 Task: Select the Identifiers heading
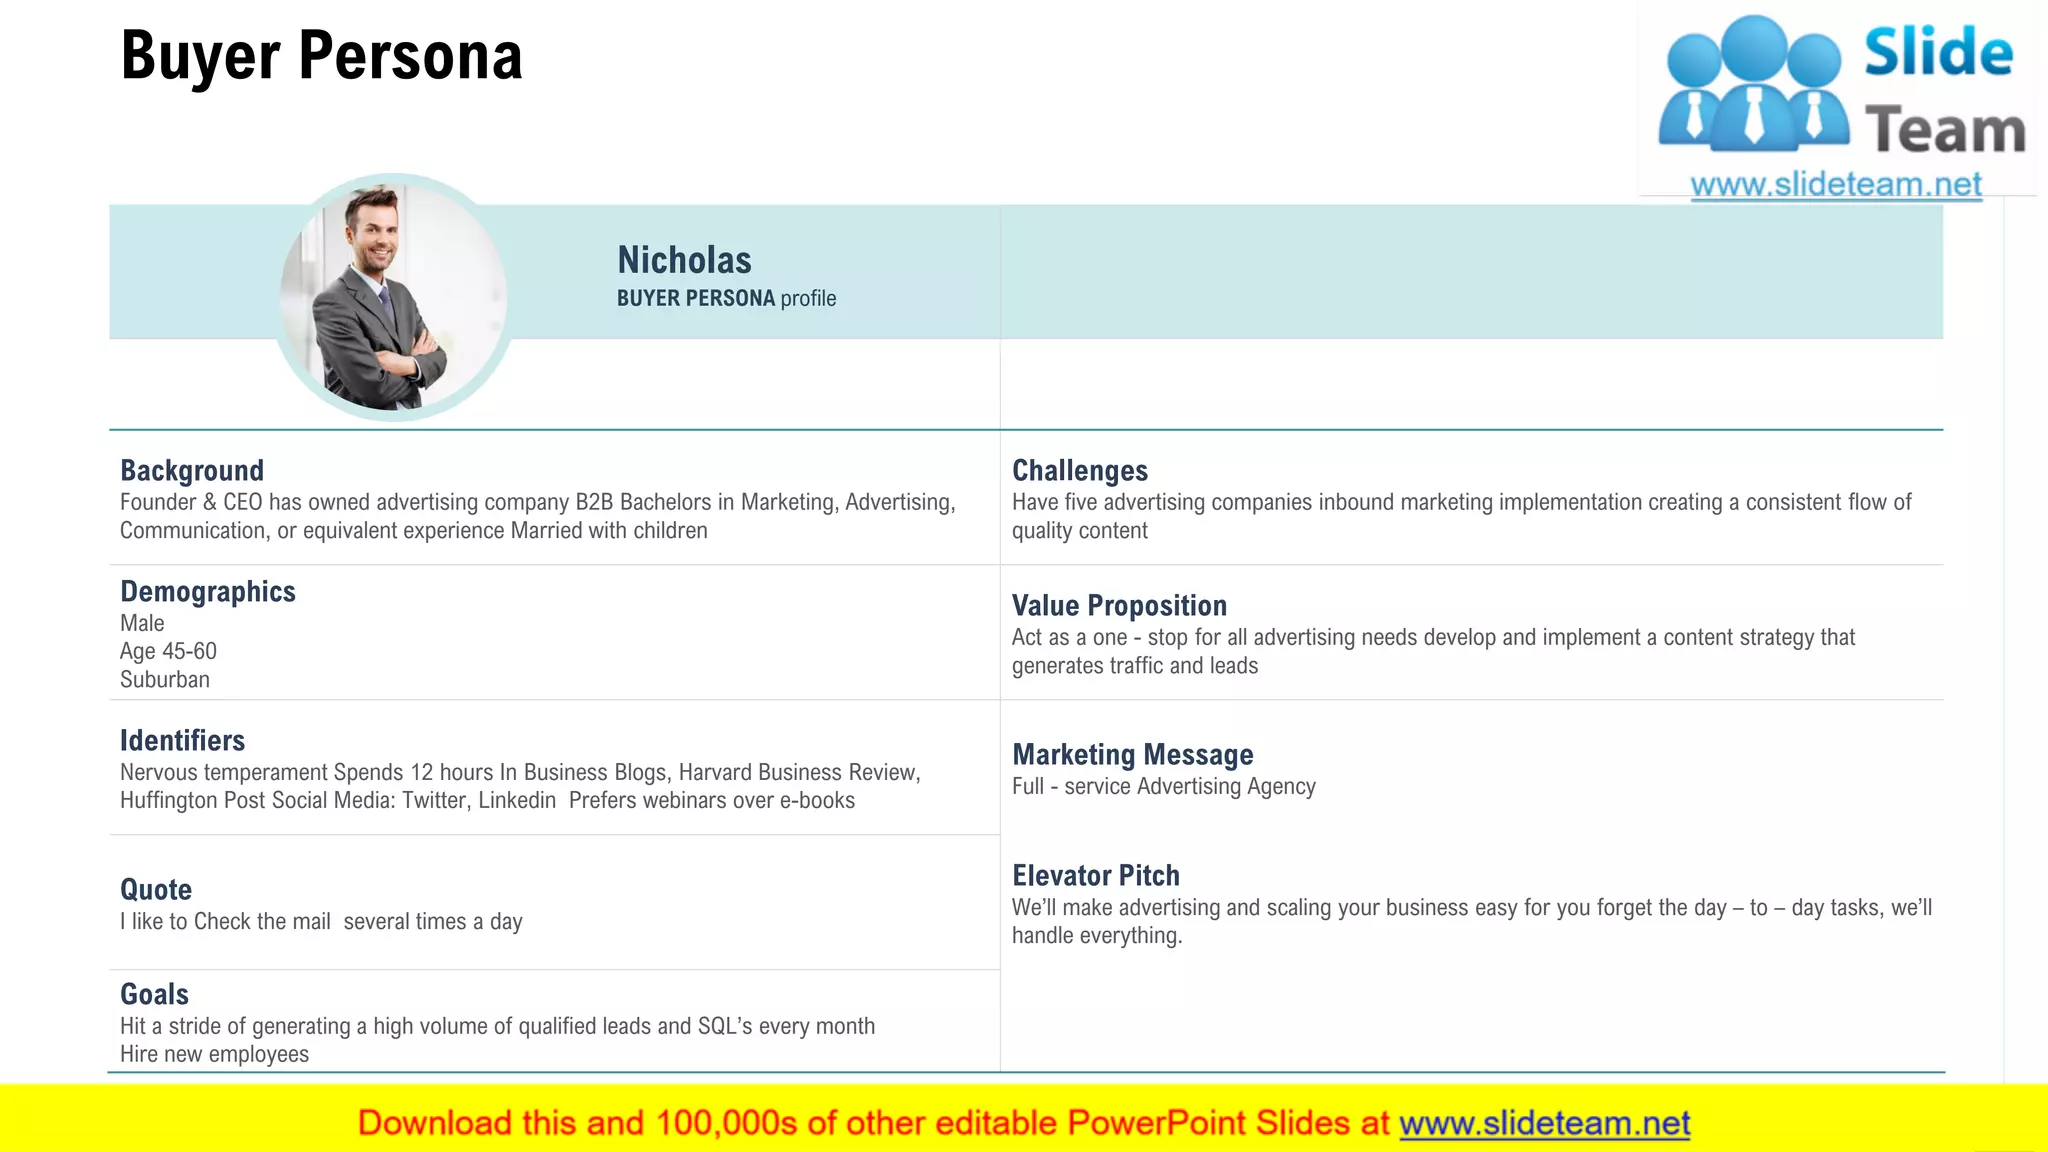(x=182, y=740)
